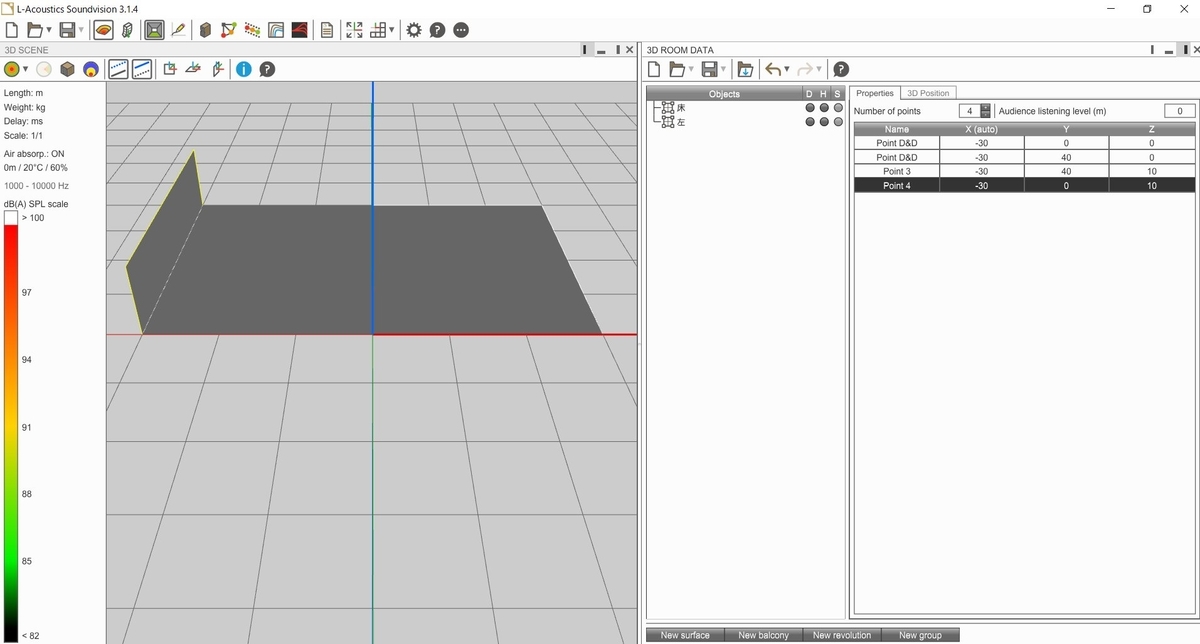Open the undo history dropdown arrow
Viewport: 1200px width, 644px height.
pos(787,70)
